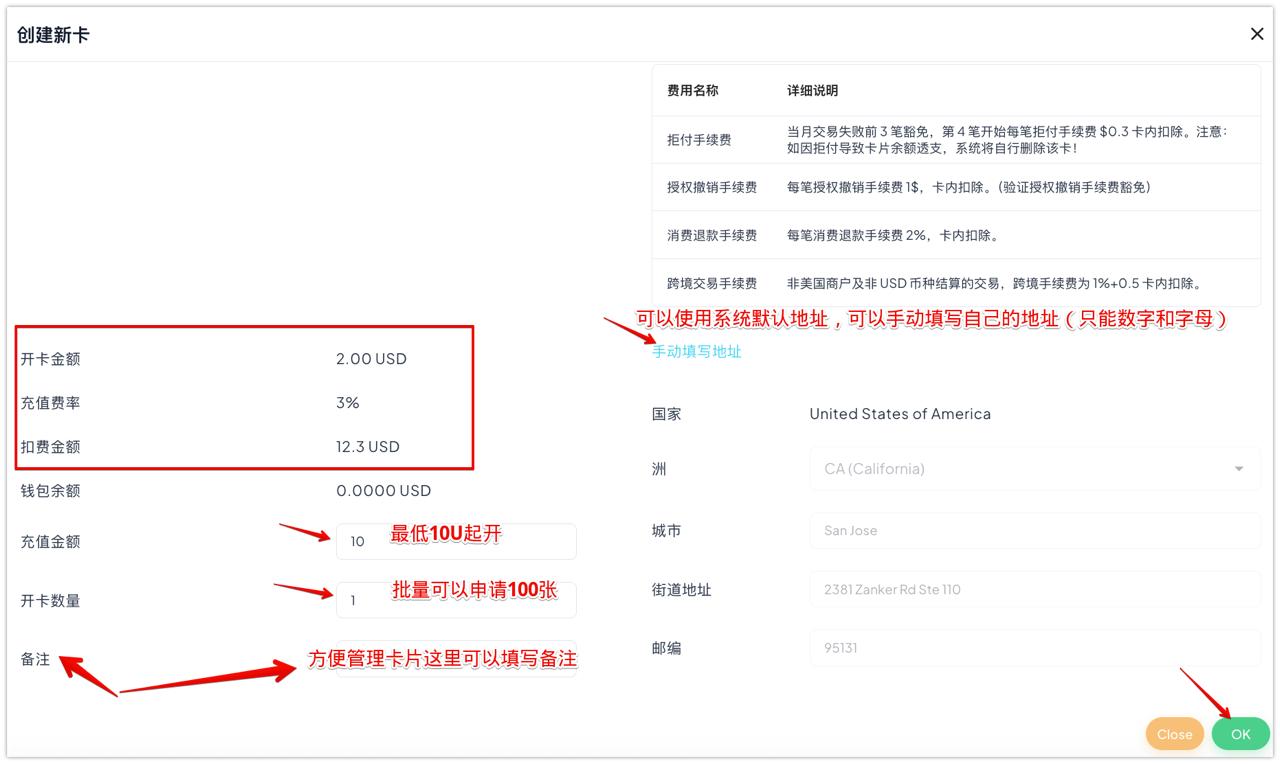1280x764 pixels.
Task: Expand the 洲 dropdown arrow
Action: tap(1239, 469)
